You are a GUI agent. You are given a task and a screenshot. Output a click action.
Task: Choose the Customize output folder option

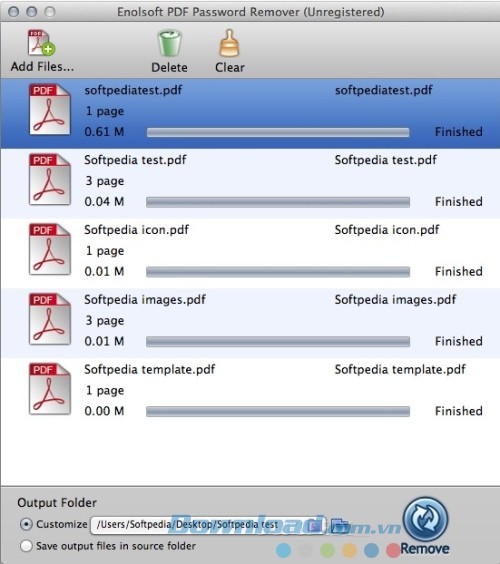[26, 524]
